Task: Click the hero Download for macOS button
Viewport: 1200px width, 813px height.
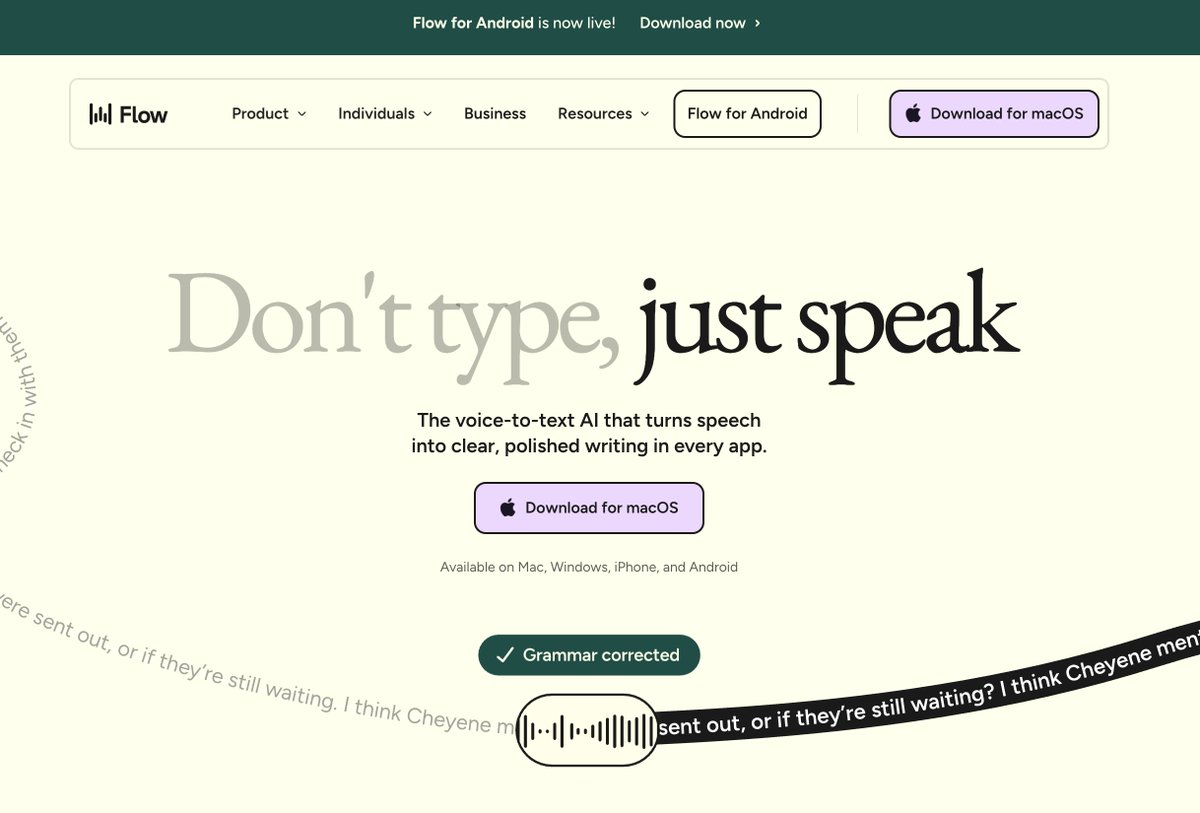Action: tap(589, 508)
